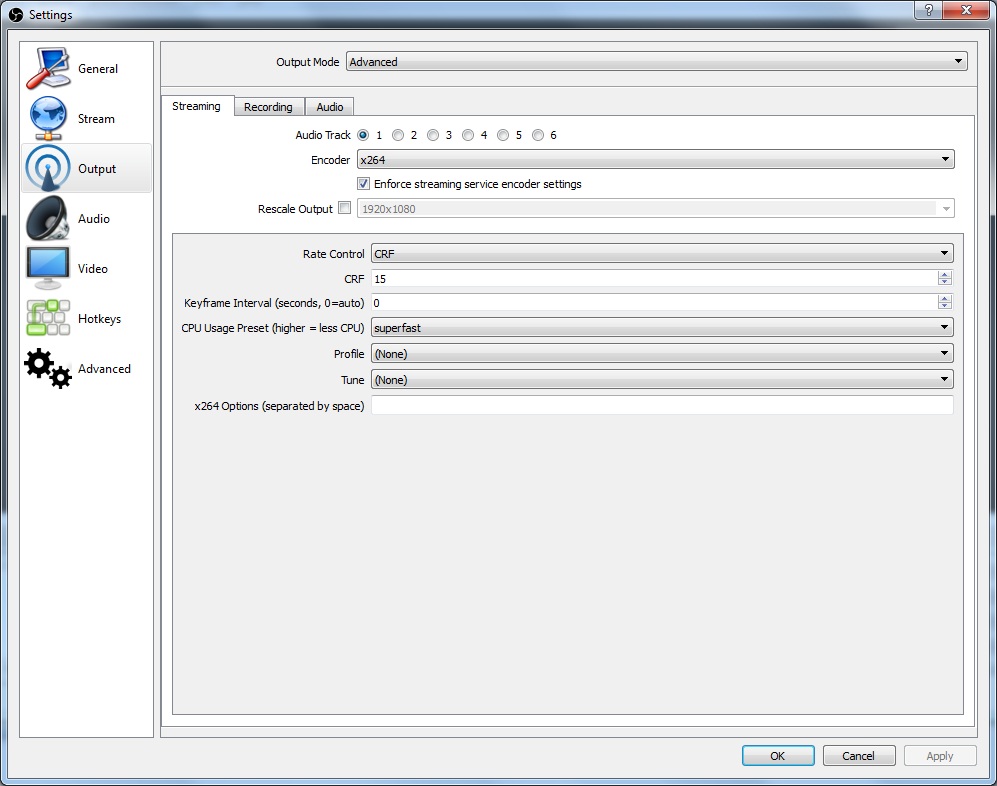Select audio track 4 radio button

468,135
